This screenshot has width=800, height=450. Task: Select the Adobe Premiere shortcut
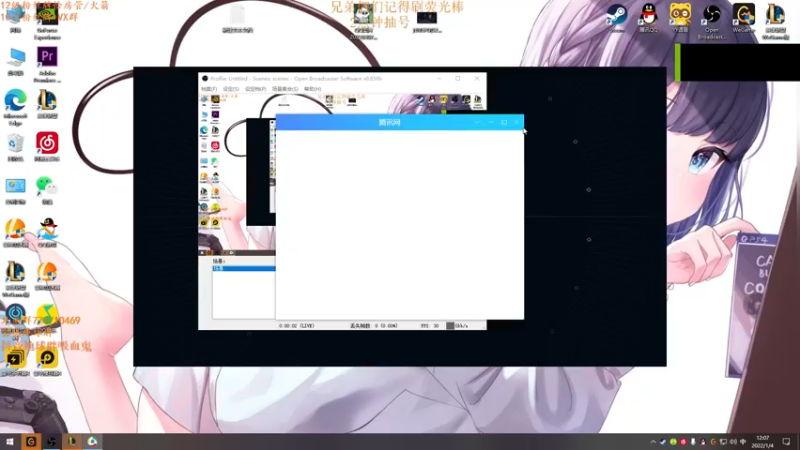(47, 64)
